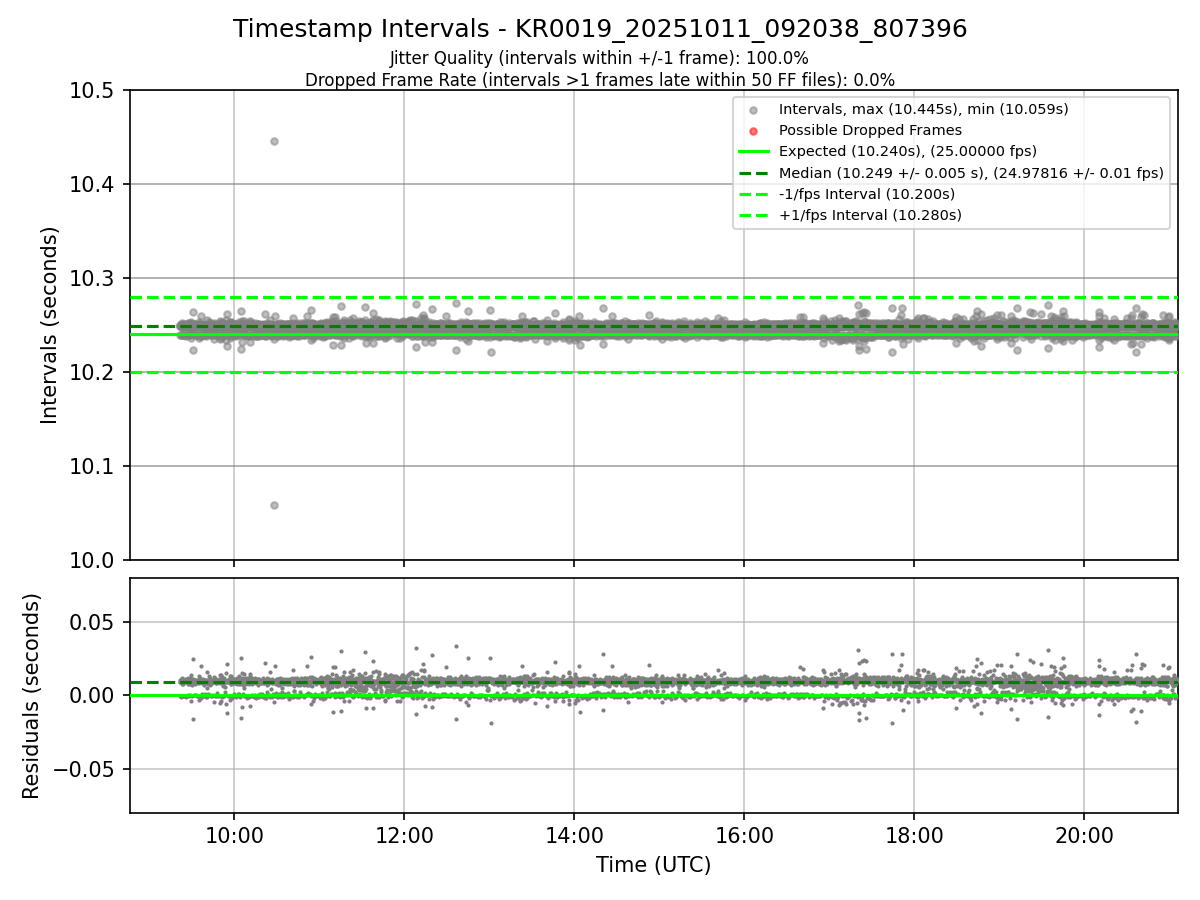Click legend entry 'Intervals, max (10.445s), min (10.059s)'
The height and width of the screenshot is (900, 1200).
(x=924, y=110)
